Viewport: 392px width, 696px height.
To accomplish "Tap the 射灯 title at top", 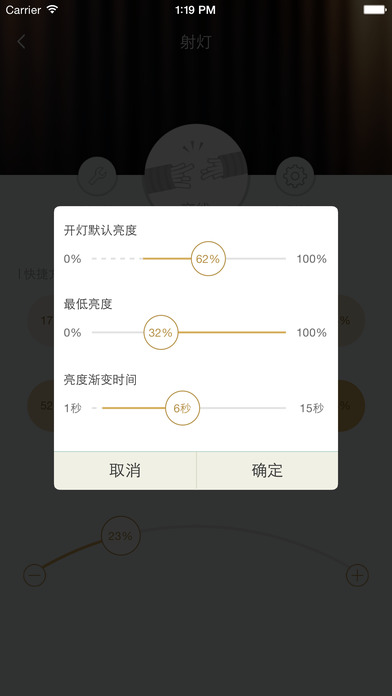I will click(x=196, y=42).
